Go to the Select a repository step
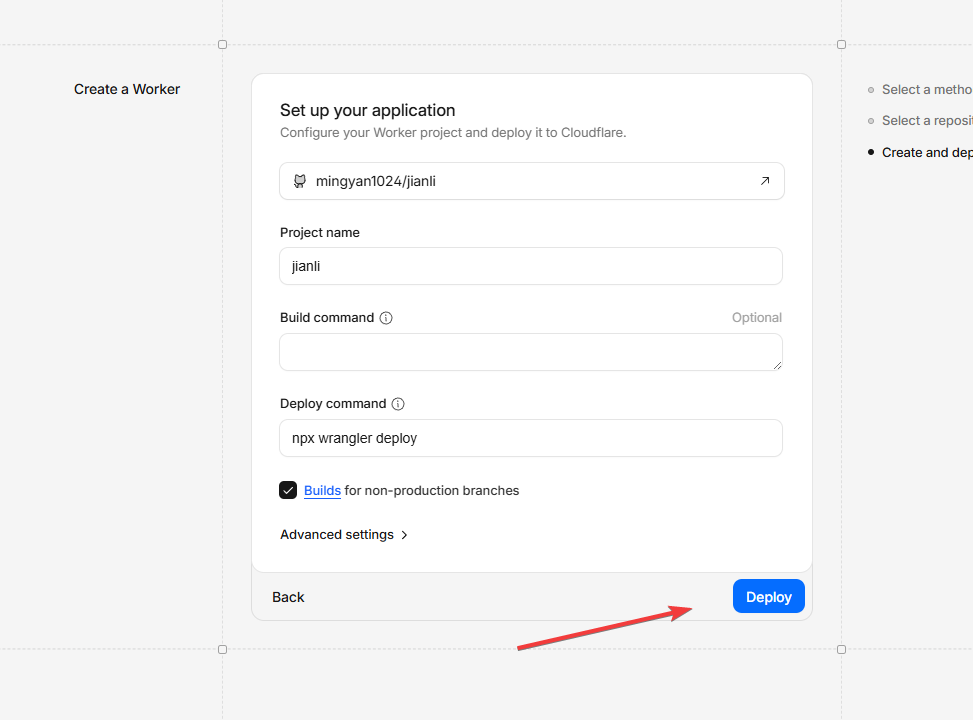This screenshot has height=720, width=973. click(x=925, y=121)
